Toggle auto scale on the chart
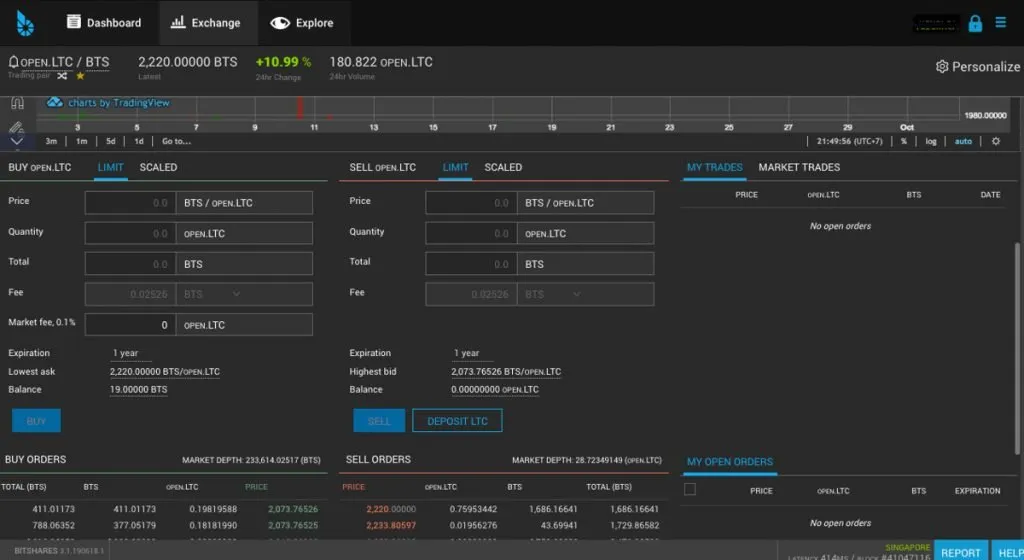The width and height of the screenshot is (1024, 560). (963, 141)
